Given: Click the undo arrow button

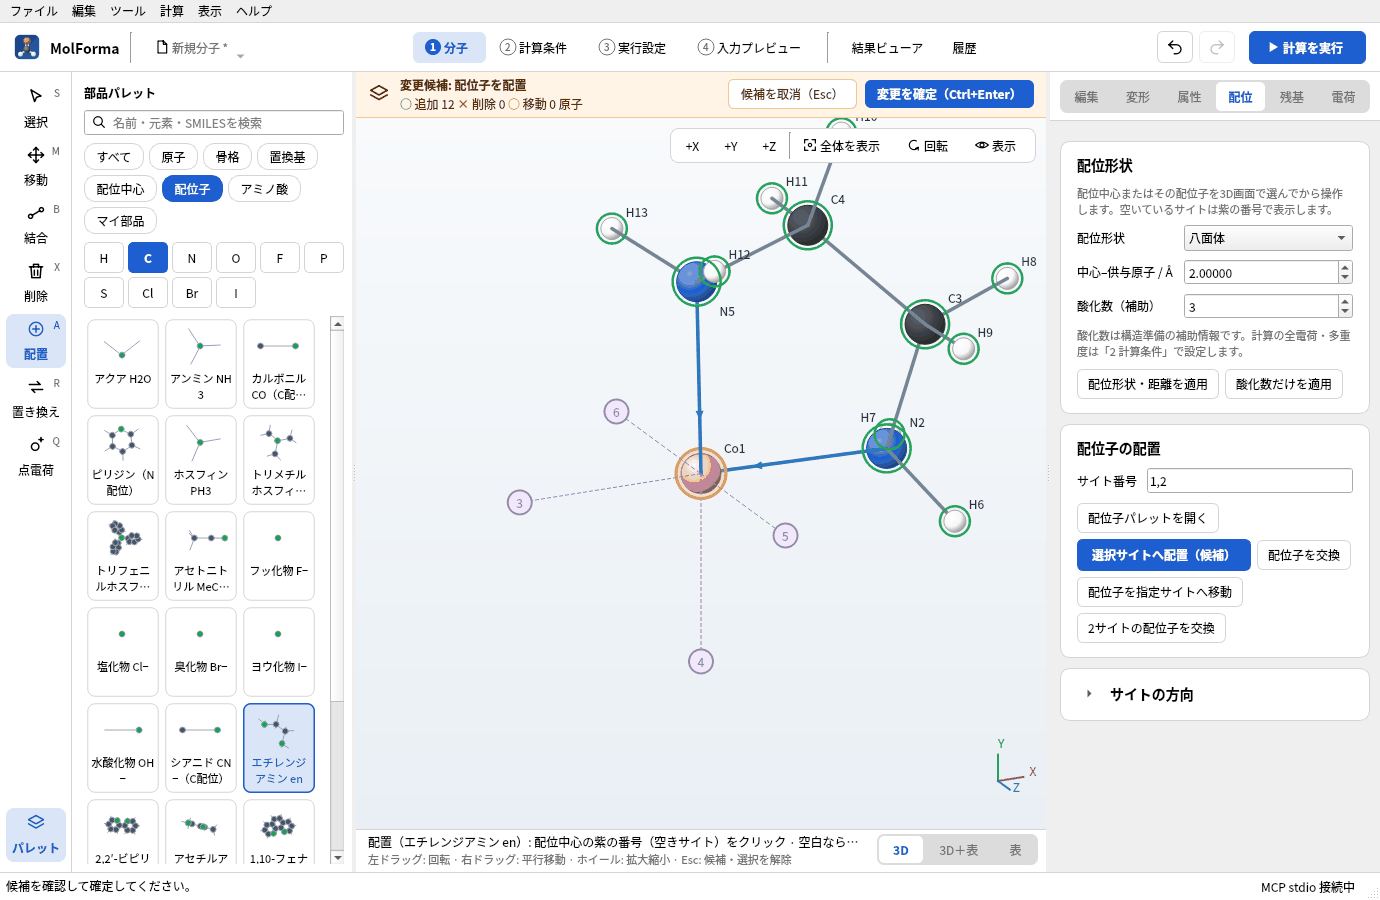Looking at the screenshot, I should point(1175,47).
